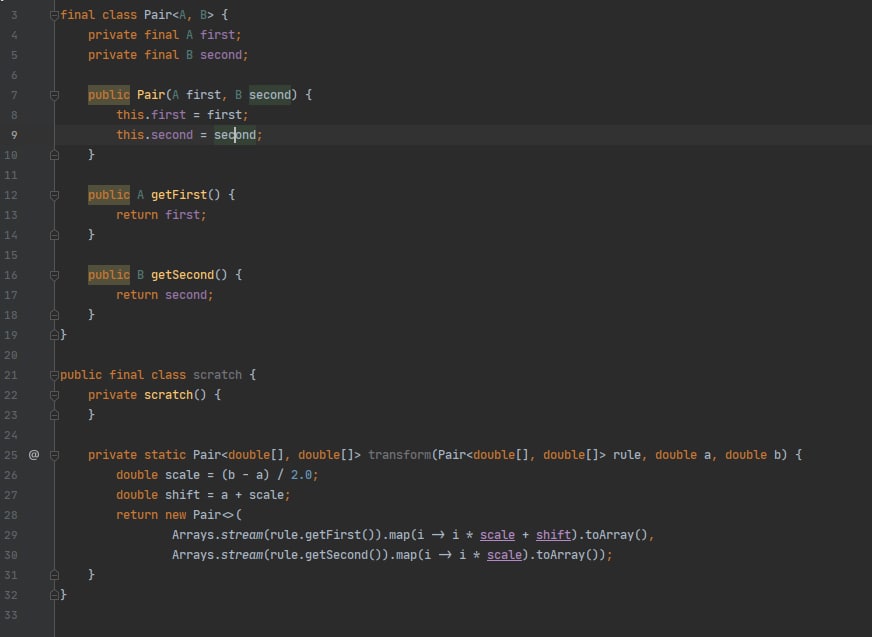Click 'new Pair<>' on line 28
Viewport: 872px width, 637px height.
coord(200,515)
